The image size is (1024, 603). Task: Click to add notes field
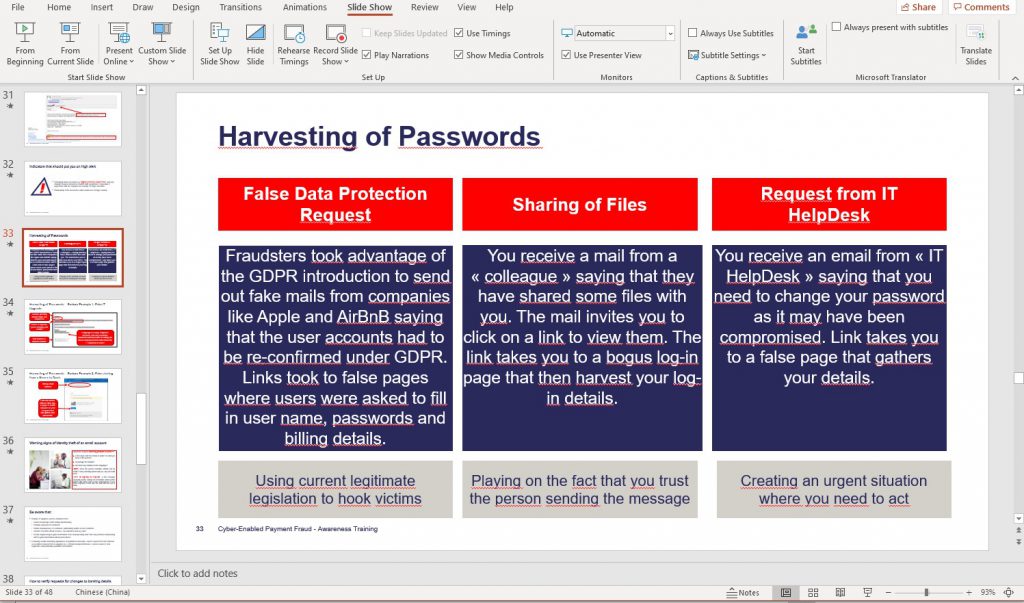coord(197,573)
